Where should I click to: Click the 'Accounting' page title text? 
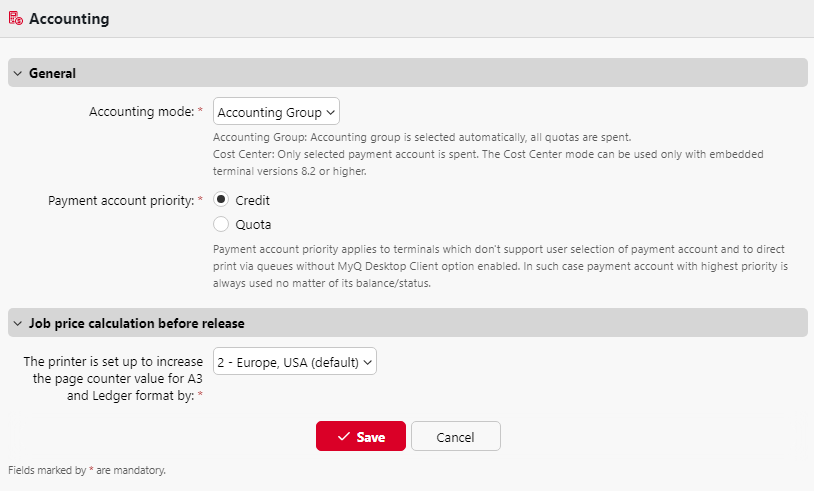coord(69,19)
